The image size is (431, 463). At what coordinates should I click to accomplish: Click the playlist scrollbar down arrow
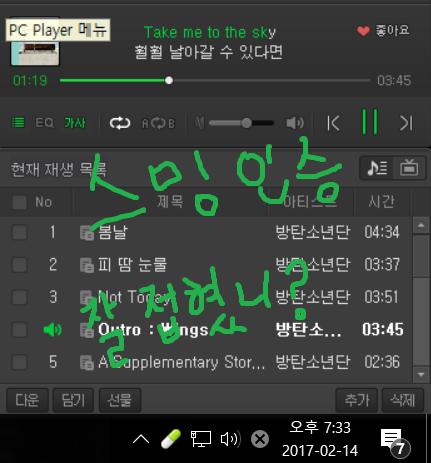(x=421, y=374)
